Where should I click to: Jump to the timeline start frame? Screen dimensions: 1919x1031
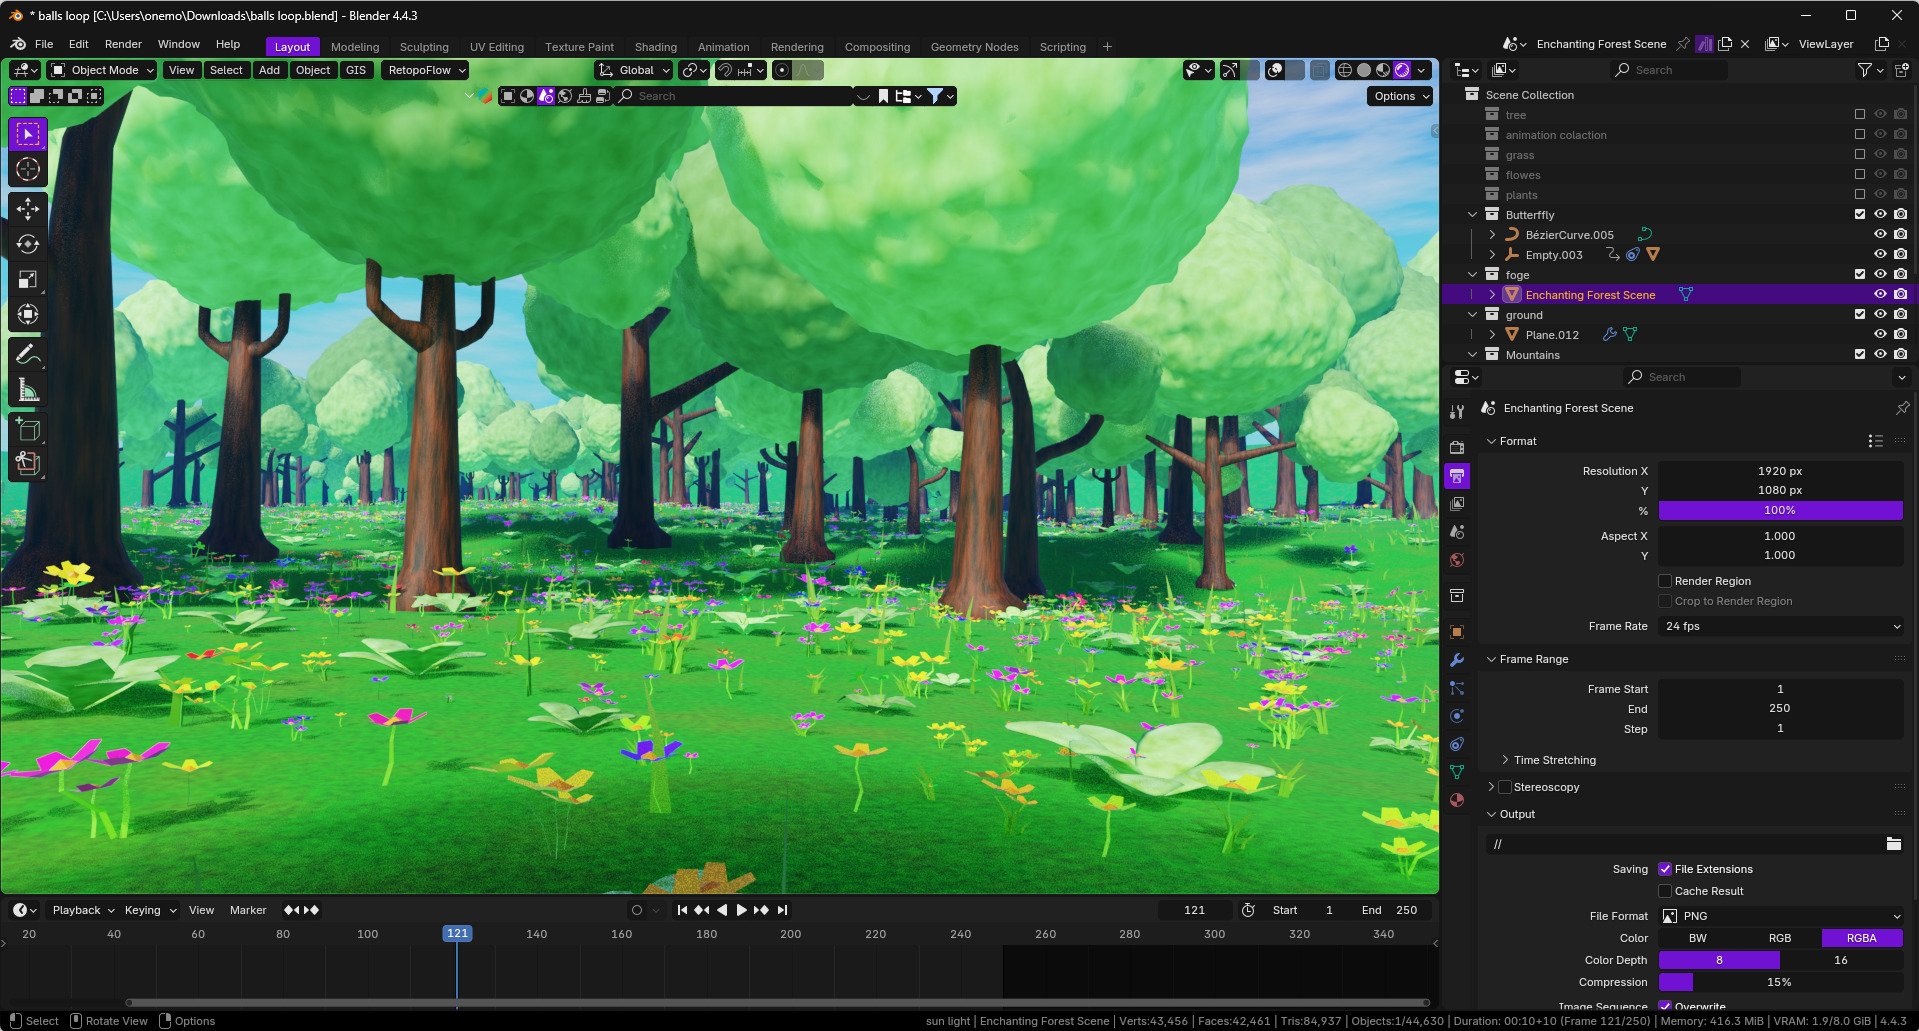[682, 910]
